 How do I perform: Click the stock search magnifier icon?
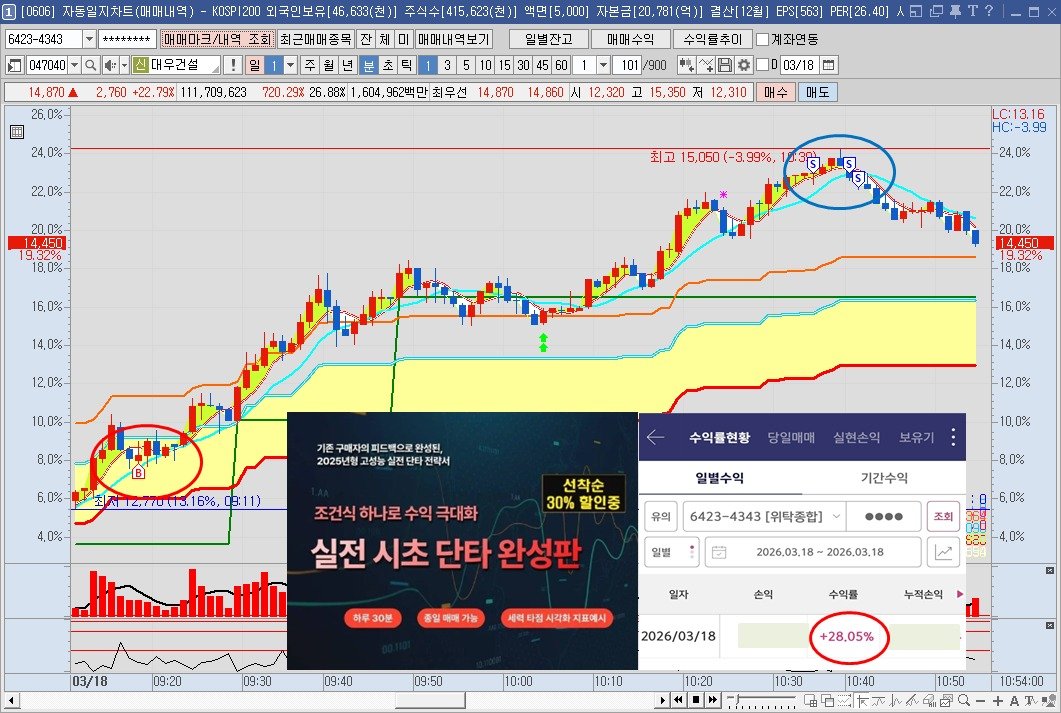tap(88, 65)
